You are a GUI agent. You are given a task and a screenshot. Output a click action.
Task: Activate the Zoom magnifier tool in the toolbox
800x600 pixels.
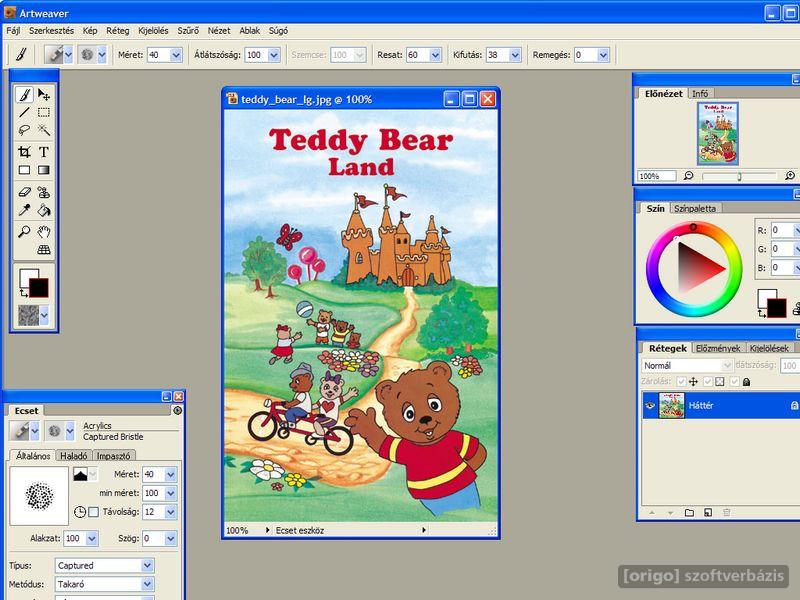(x=24, y=232)
